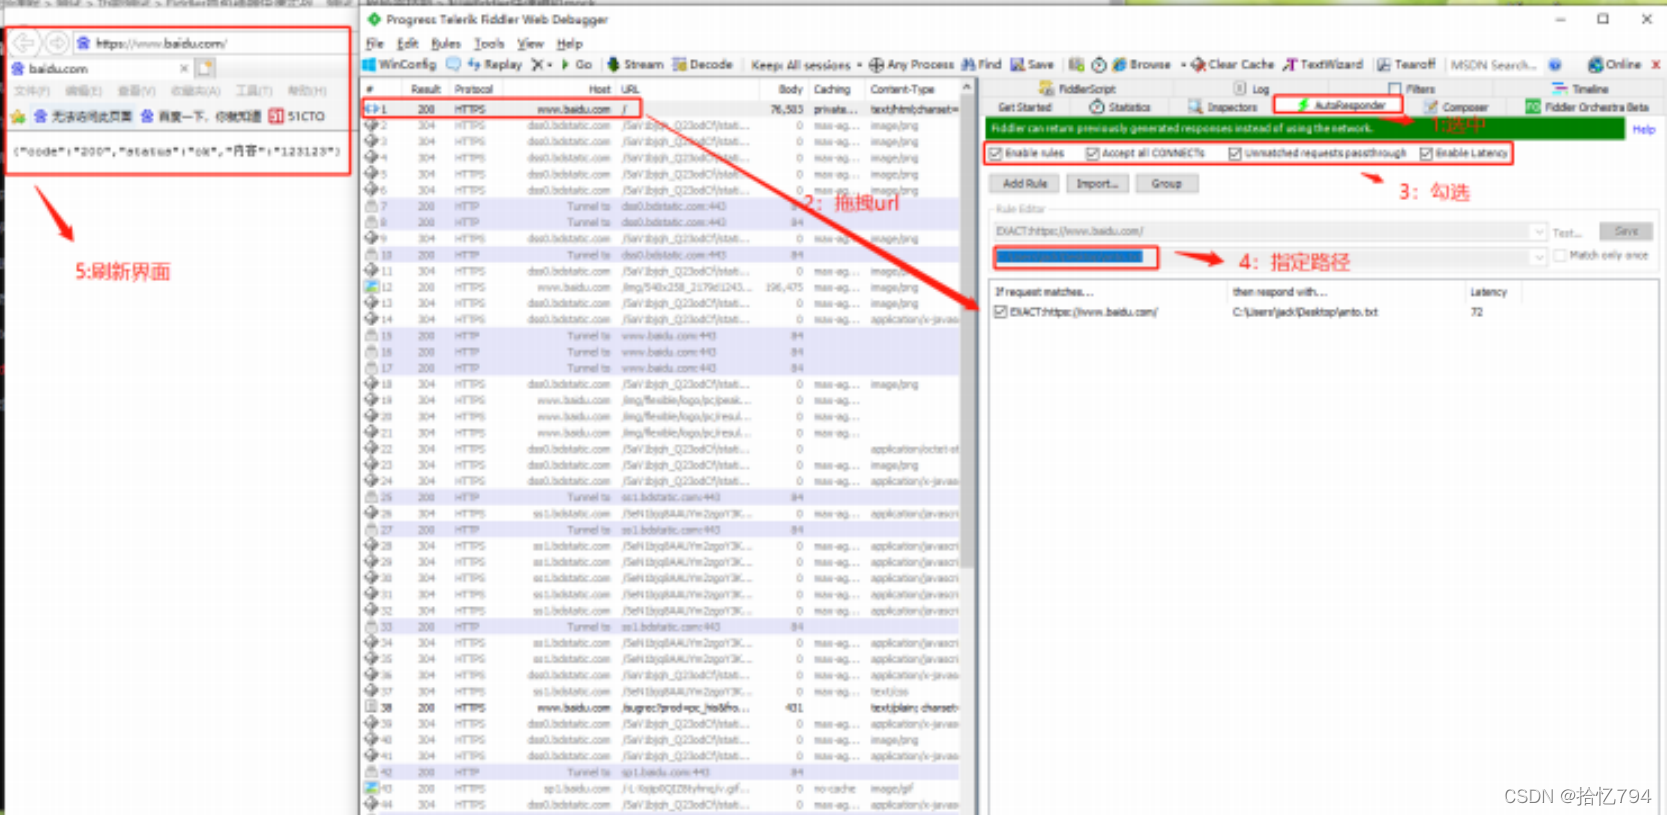This screenshot has height=815, width=1667.
Task: Click the Online status indicator
Action: [x=1615, y=64]
